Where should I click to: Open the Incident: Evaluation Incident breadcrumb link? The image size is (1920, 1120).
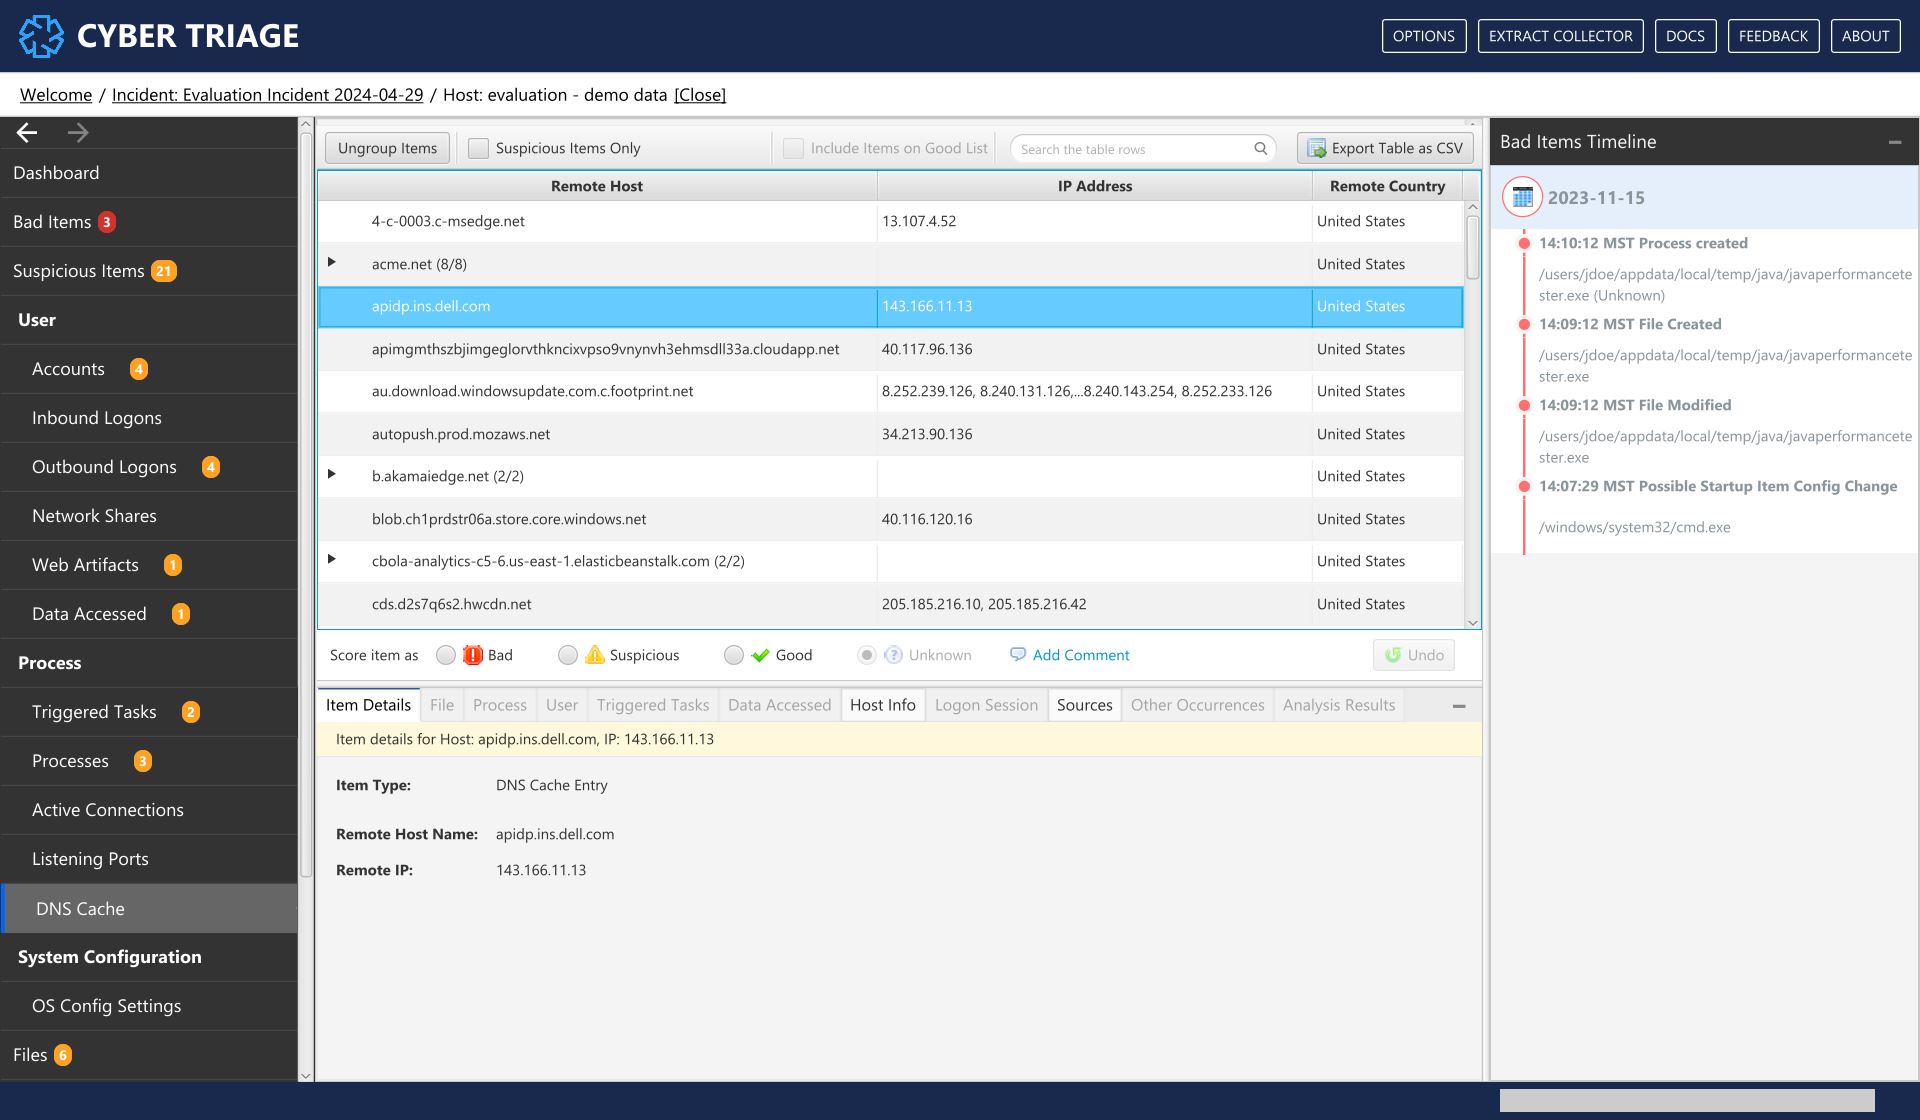[x=267, y=95]
